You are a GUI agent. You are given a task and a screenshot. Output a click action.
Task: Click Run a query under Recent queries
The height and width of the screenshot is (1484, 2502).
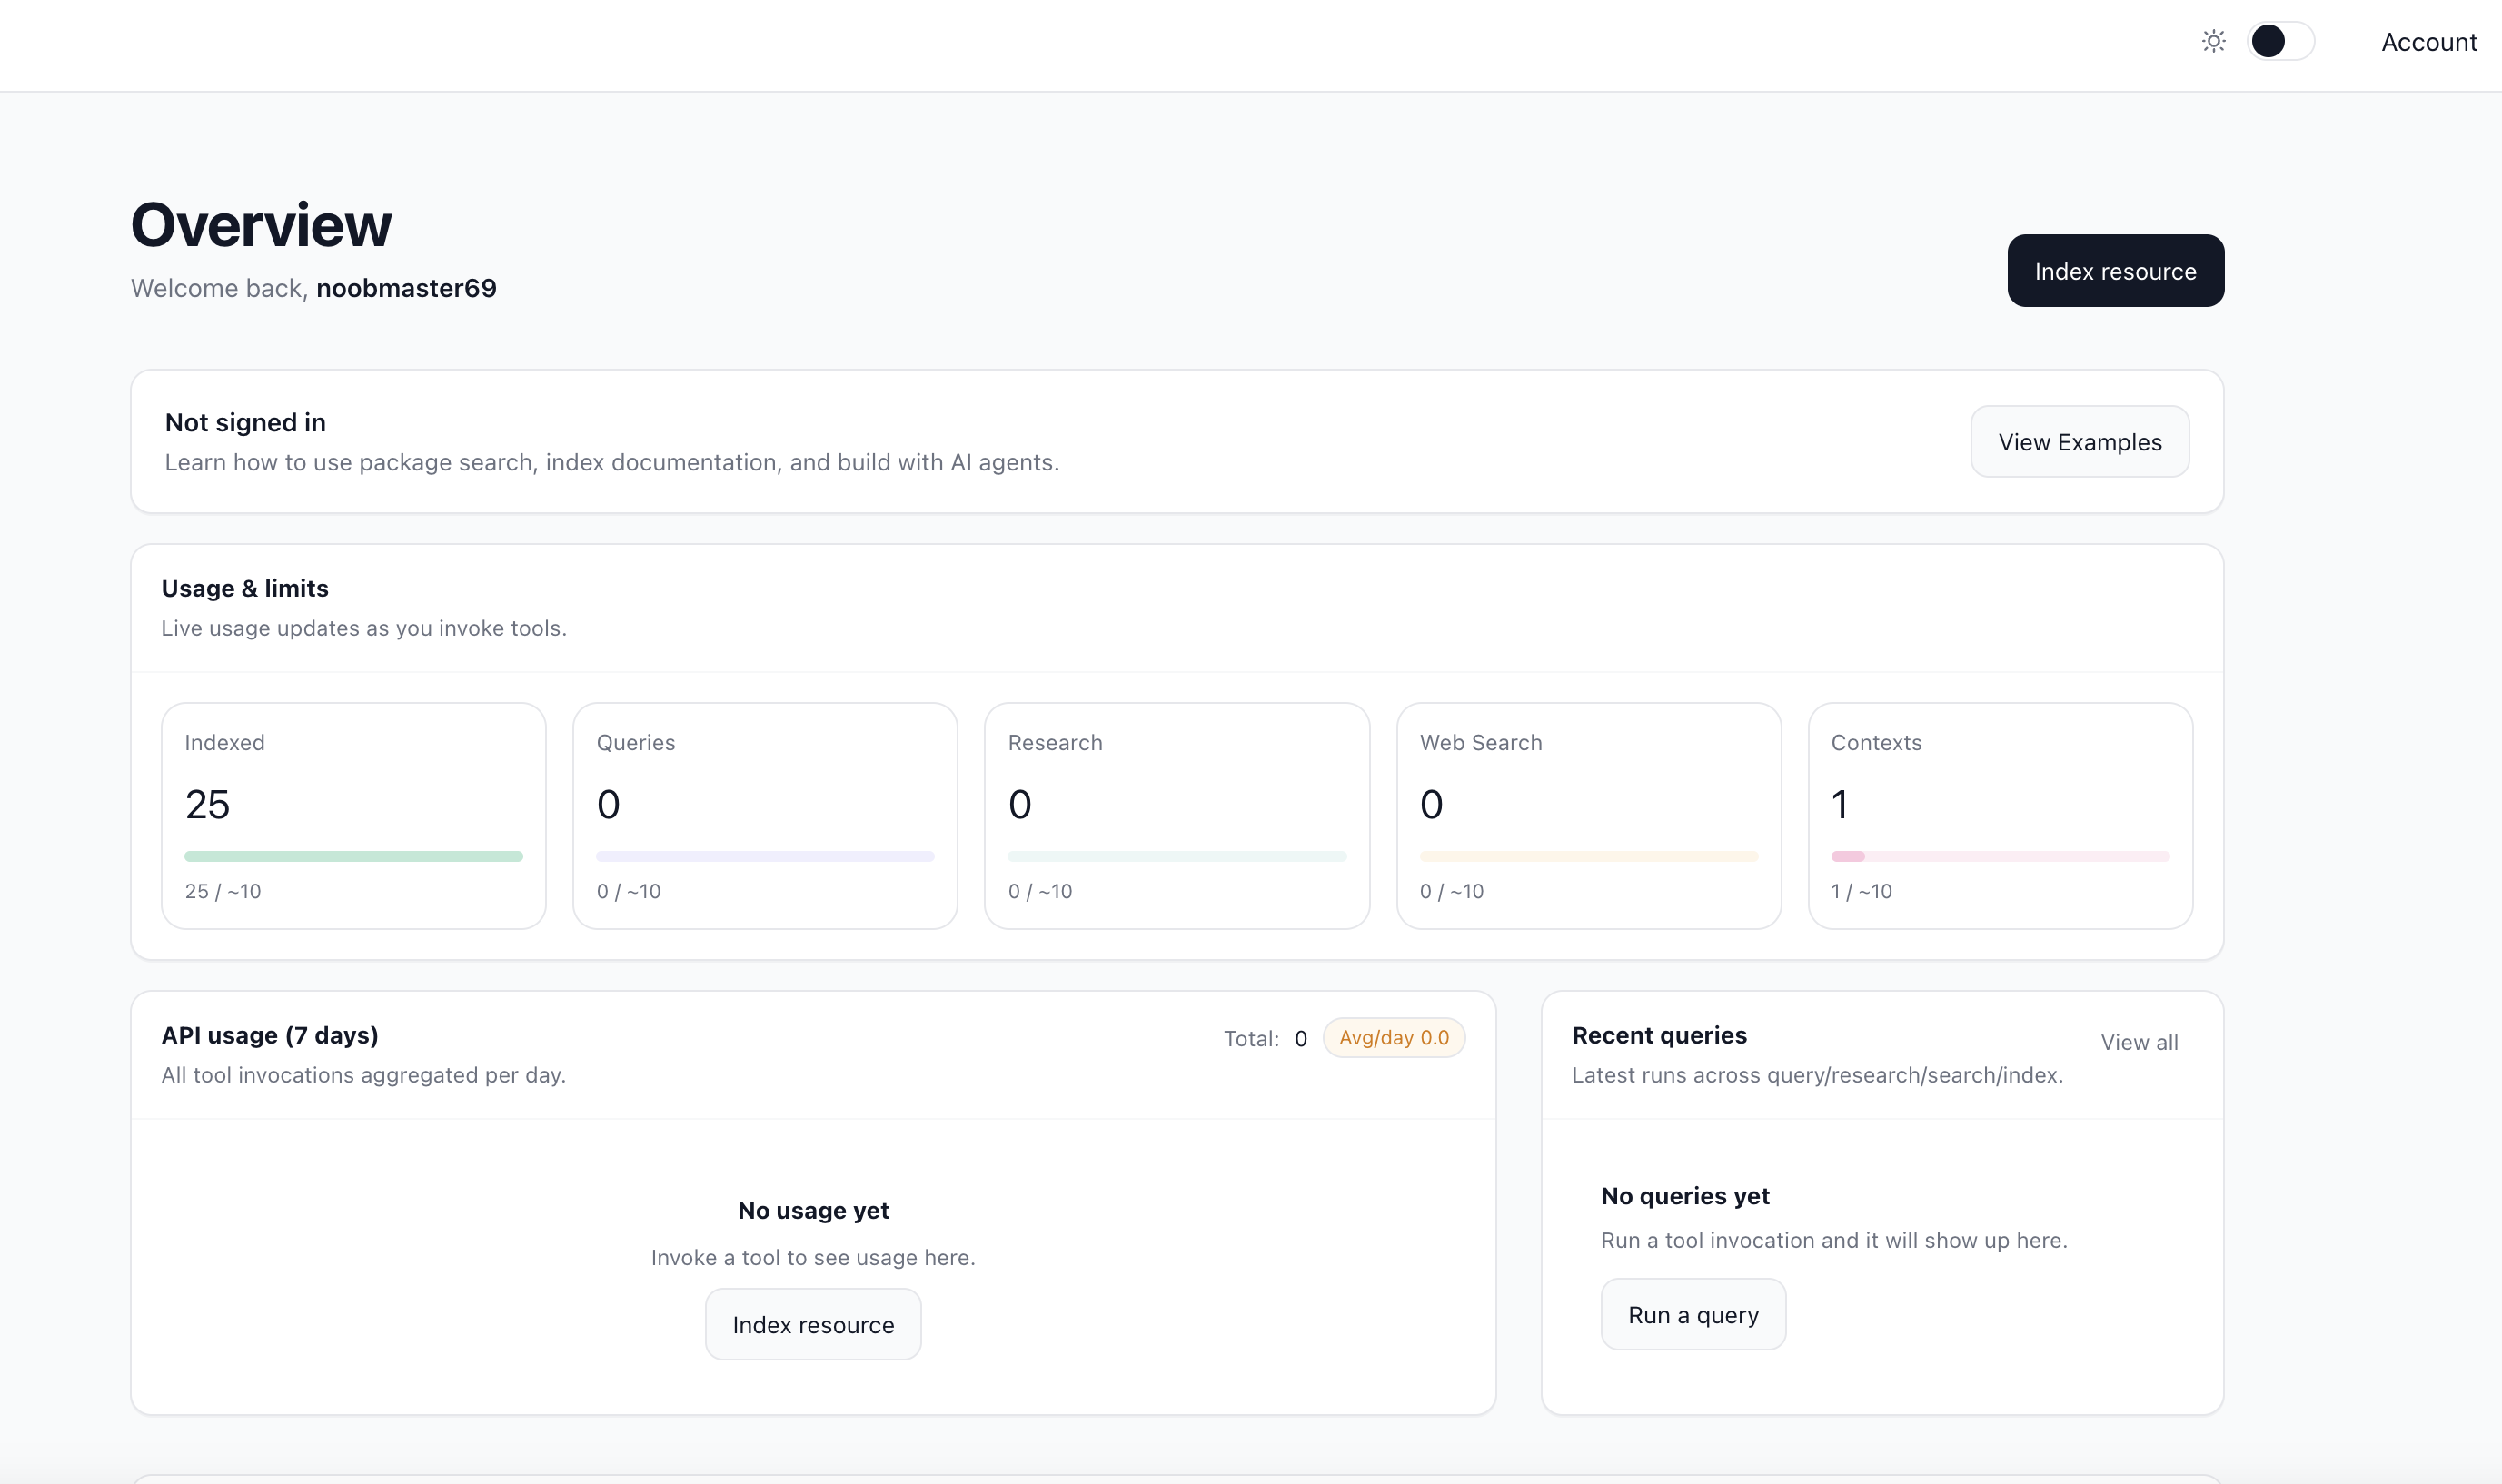coord(1693,1314)
